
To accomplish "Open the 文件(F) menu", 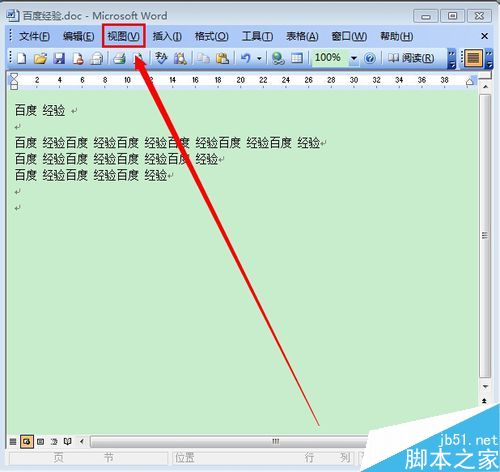I will [x=34, y=36].
